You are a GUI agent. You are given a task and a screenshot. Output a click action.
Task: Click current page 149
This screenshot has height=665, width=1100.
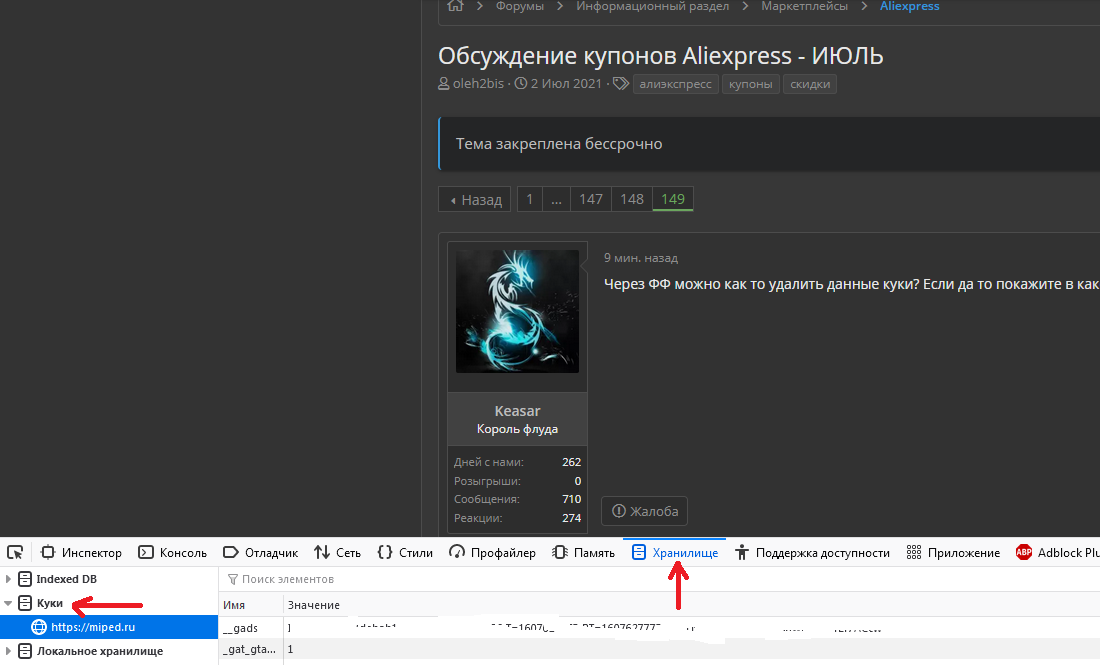click(673, 199)
